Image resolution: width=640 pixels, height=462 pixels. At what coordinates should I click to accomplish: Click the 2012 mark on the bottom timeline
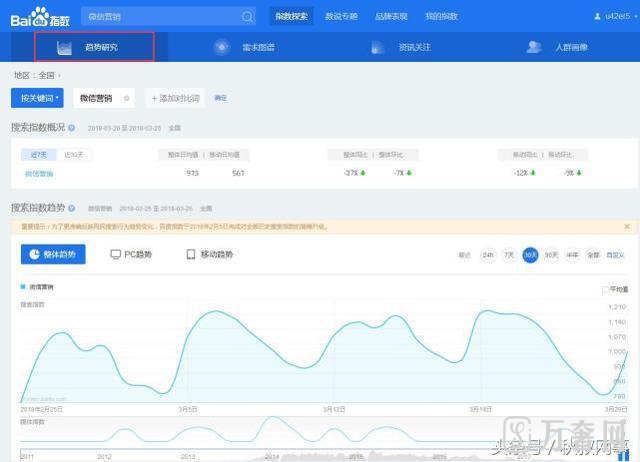point(104,457)
